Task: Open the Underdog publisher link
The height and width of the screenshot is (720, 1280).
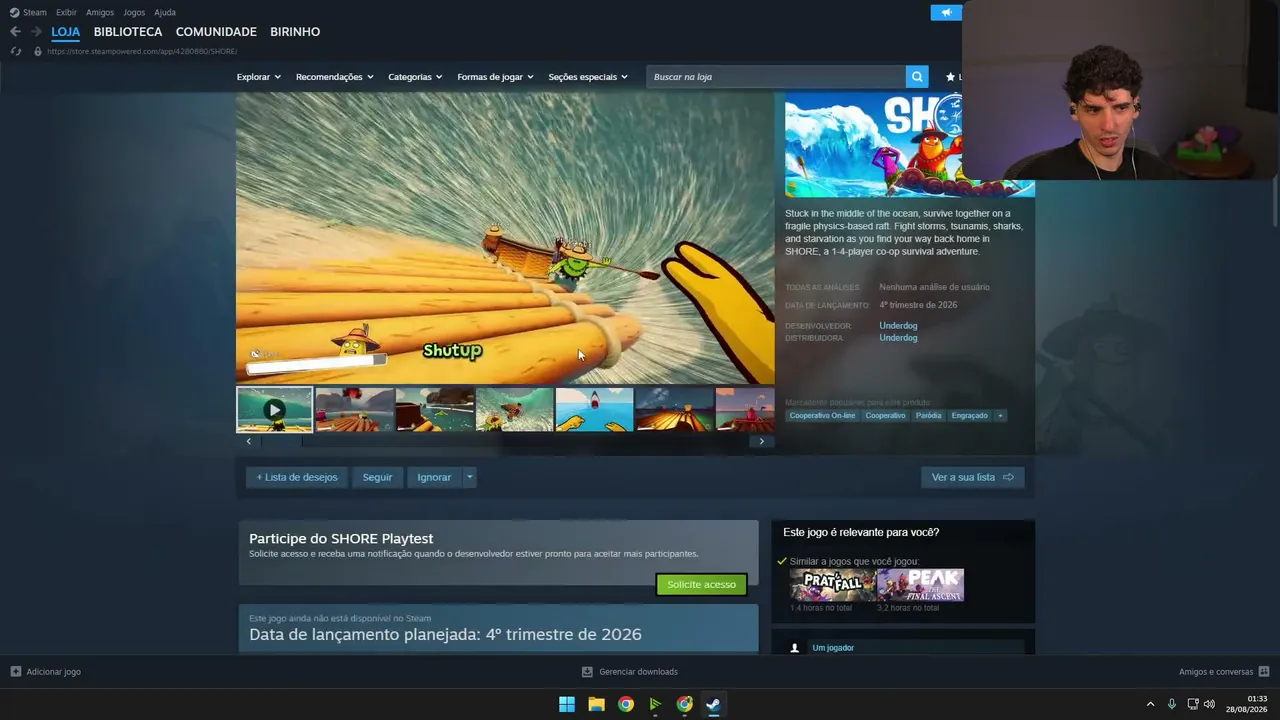Action: (898, 338)
